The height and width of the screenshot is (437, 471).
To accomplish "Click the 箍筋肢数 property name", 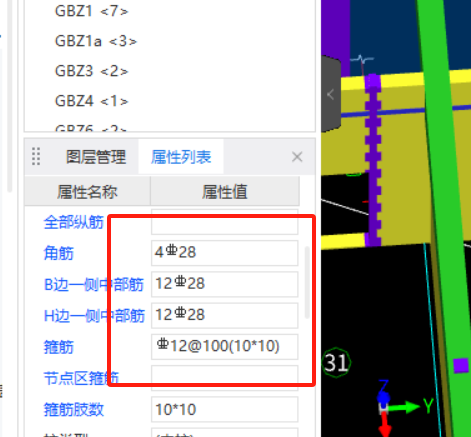I will (x=74, y=410).
